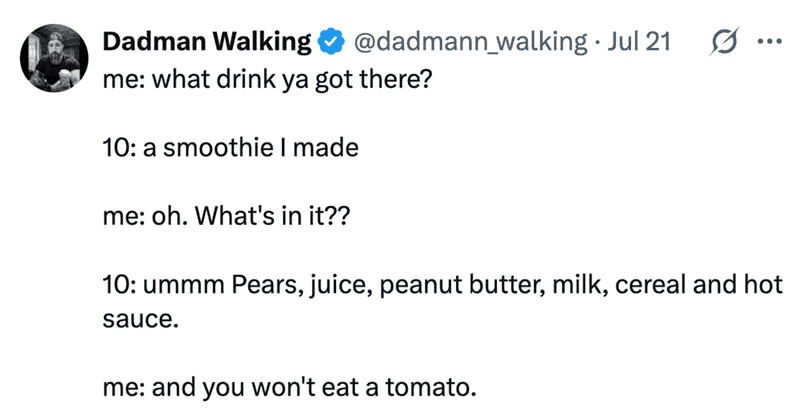Screen dimensions: 800x413
Task: Open Dadman Walking's profile avatar
Action: 54,58
